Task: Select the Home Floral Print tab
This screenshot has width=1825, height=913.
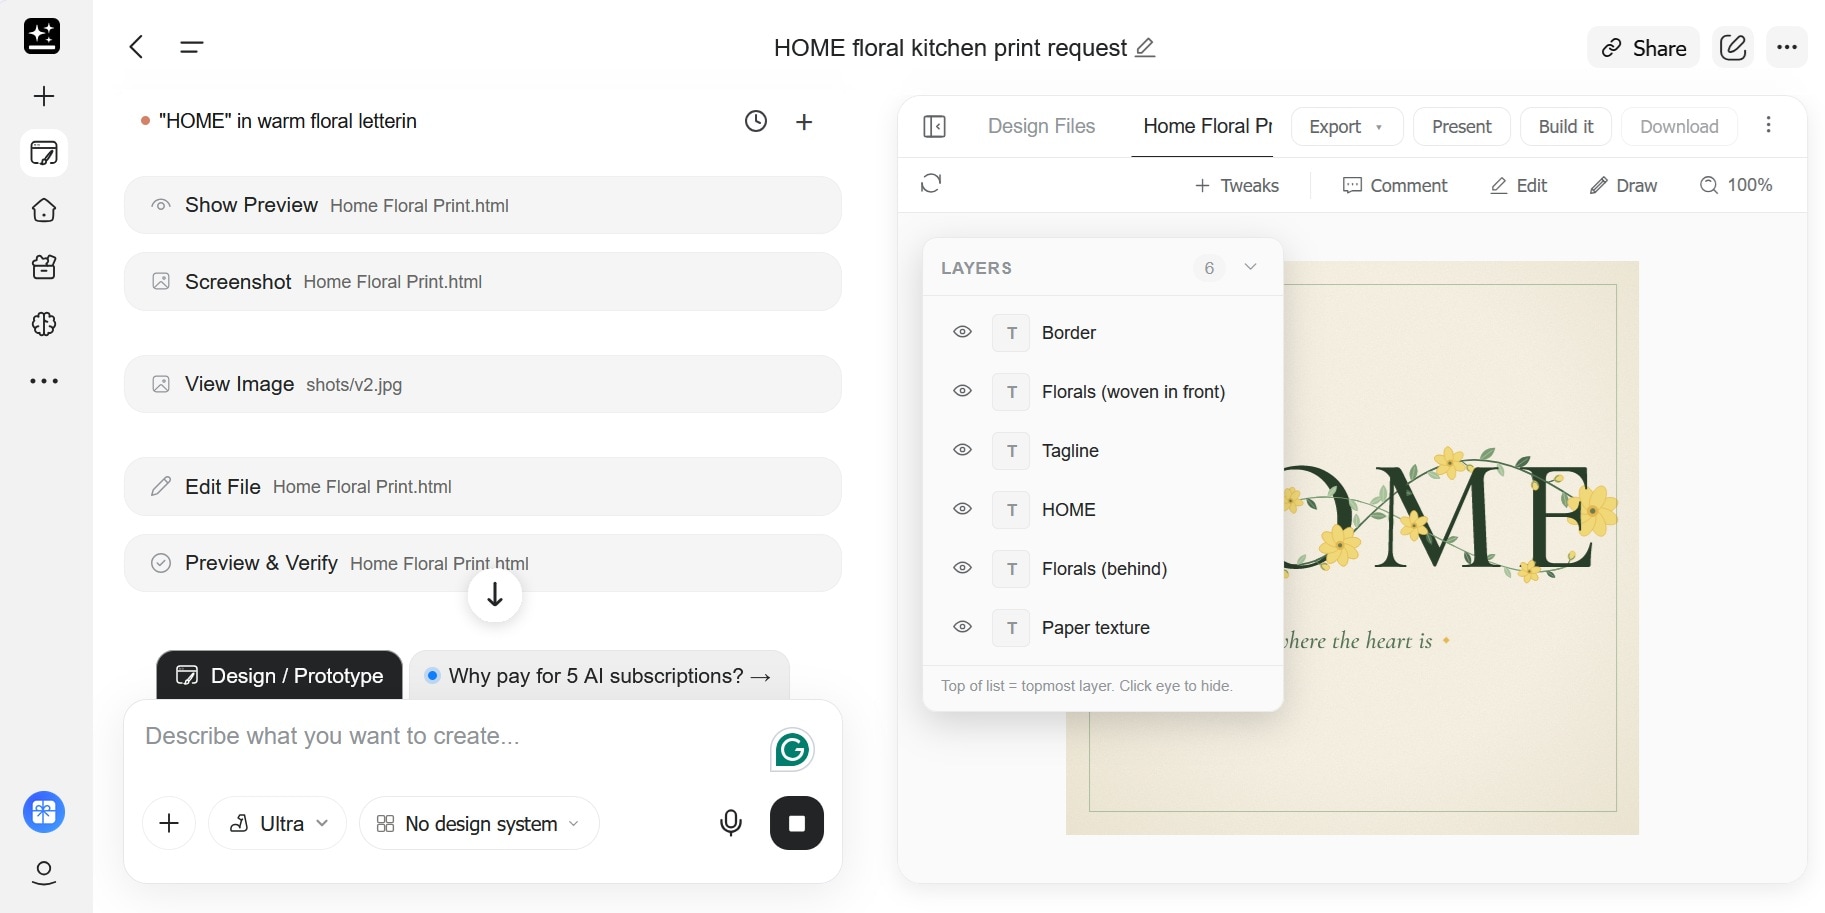Action: click(x=1207, y=126)
